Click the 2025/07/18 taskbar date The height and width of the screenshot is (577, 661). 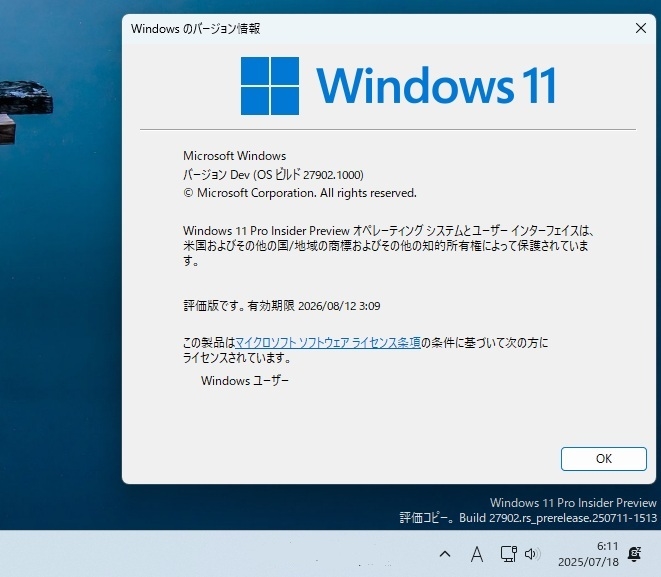[588, 562]
